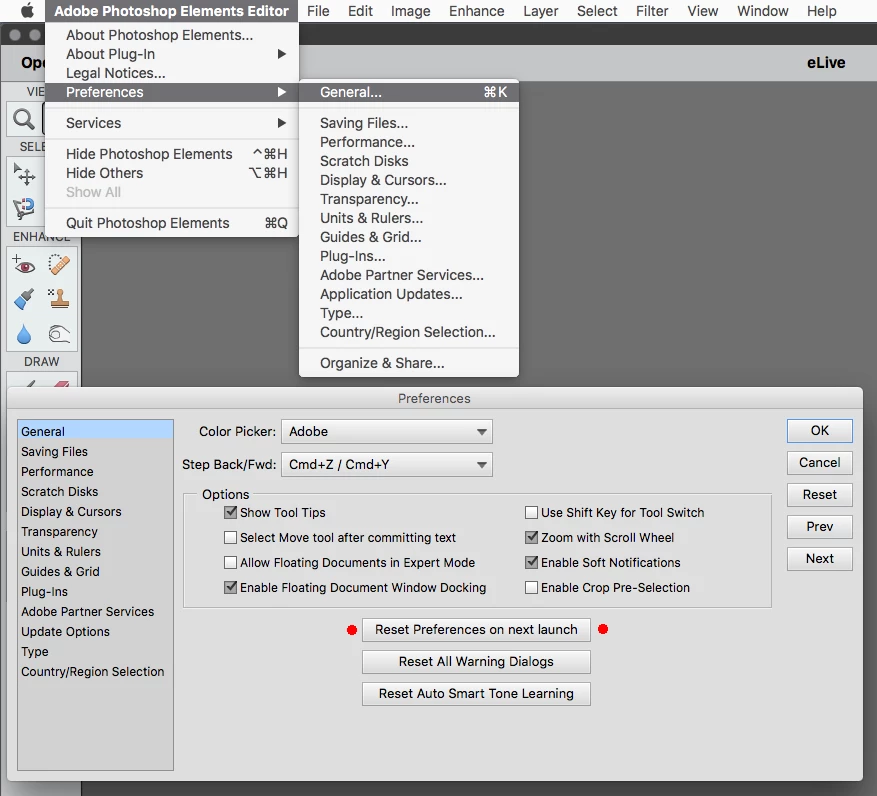Expand the Services submenu arrow
Viewport: 877px width, 796px height.
[x=282, y=123]
